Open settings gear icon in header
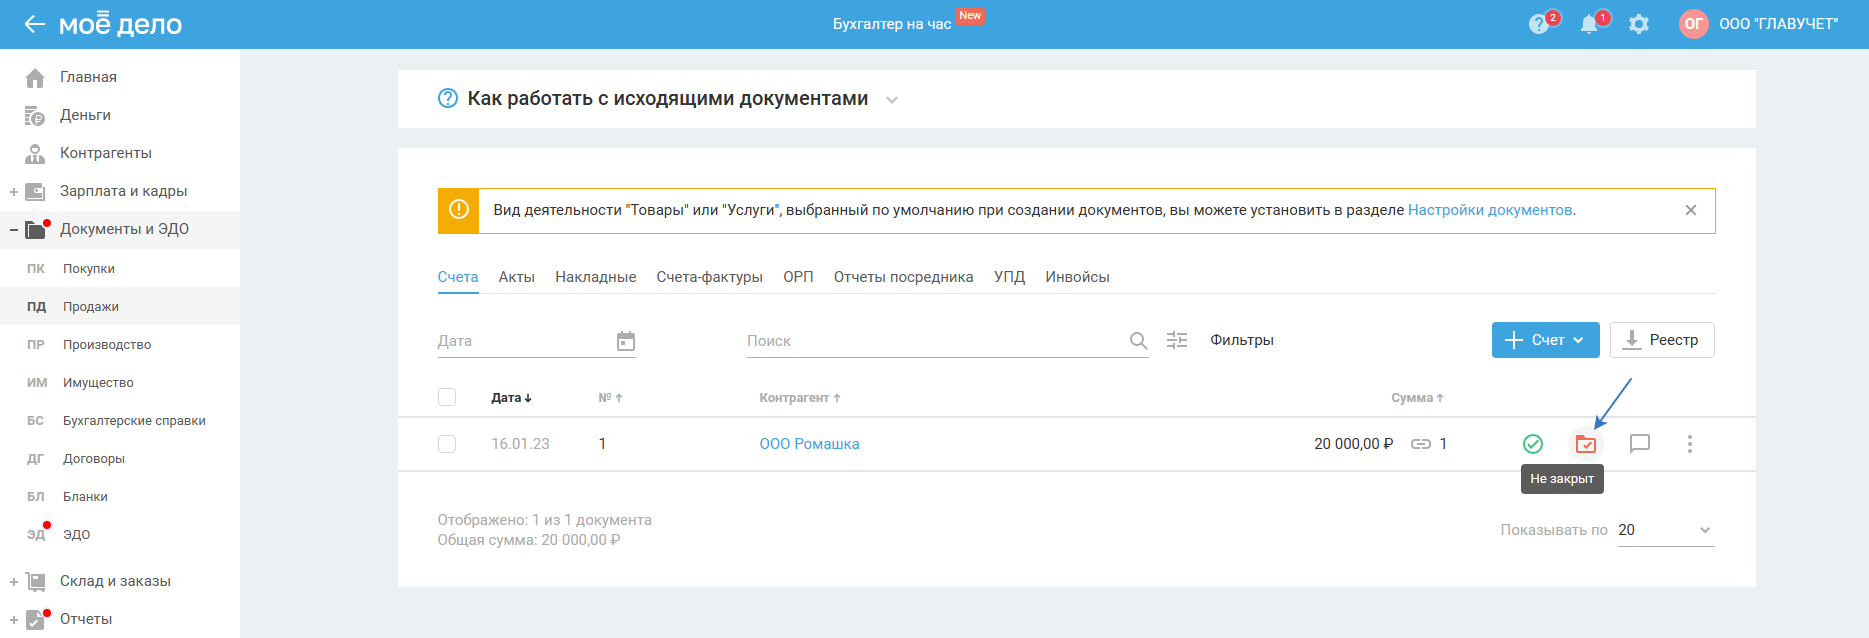1869x638 pixels. click(1638, 24)
